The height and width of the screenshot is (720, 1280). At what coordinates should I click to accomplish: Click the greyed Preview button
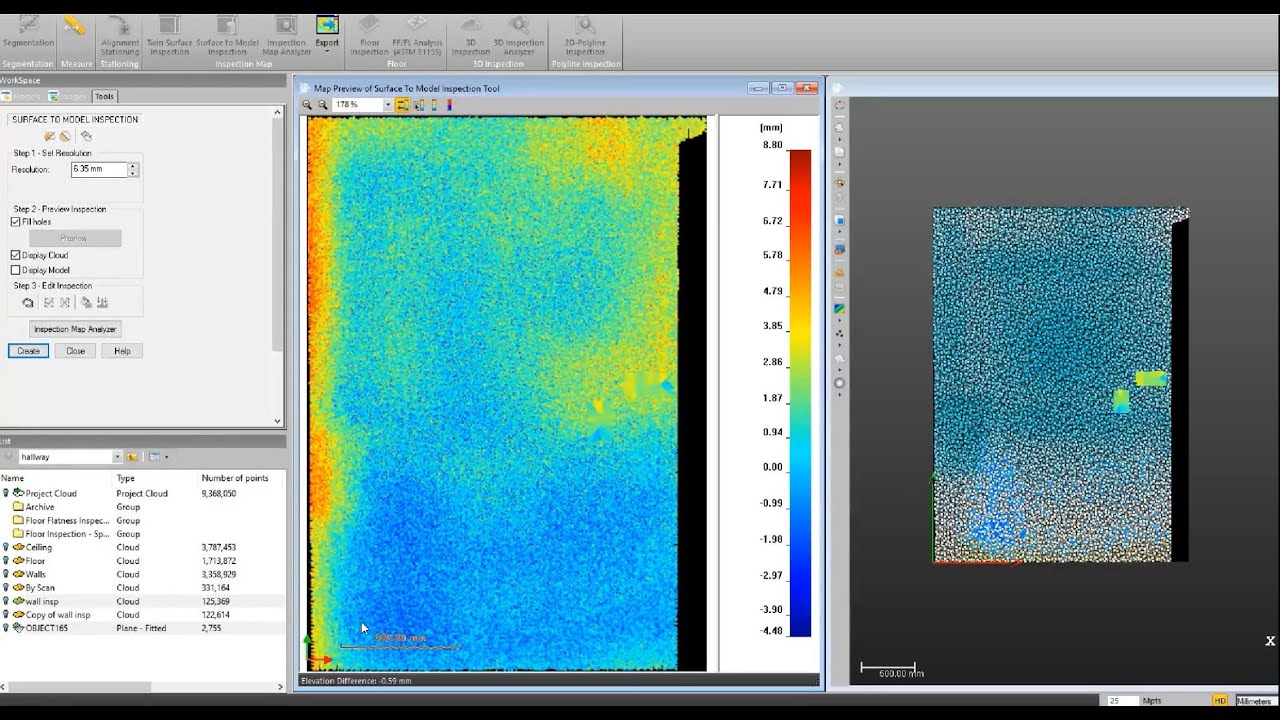pyautogui.click(x=75, y=238)
